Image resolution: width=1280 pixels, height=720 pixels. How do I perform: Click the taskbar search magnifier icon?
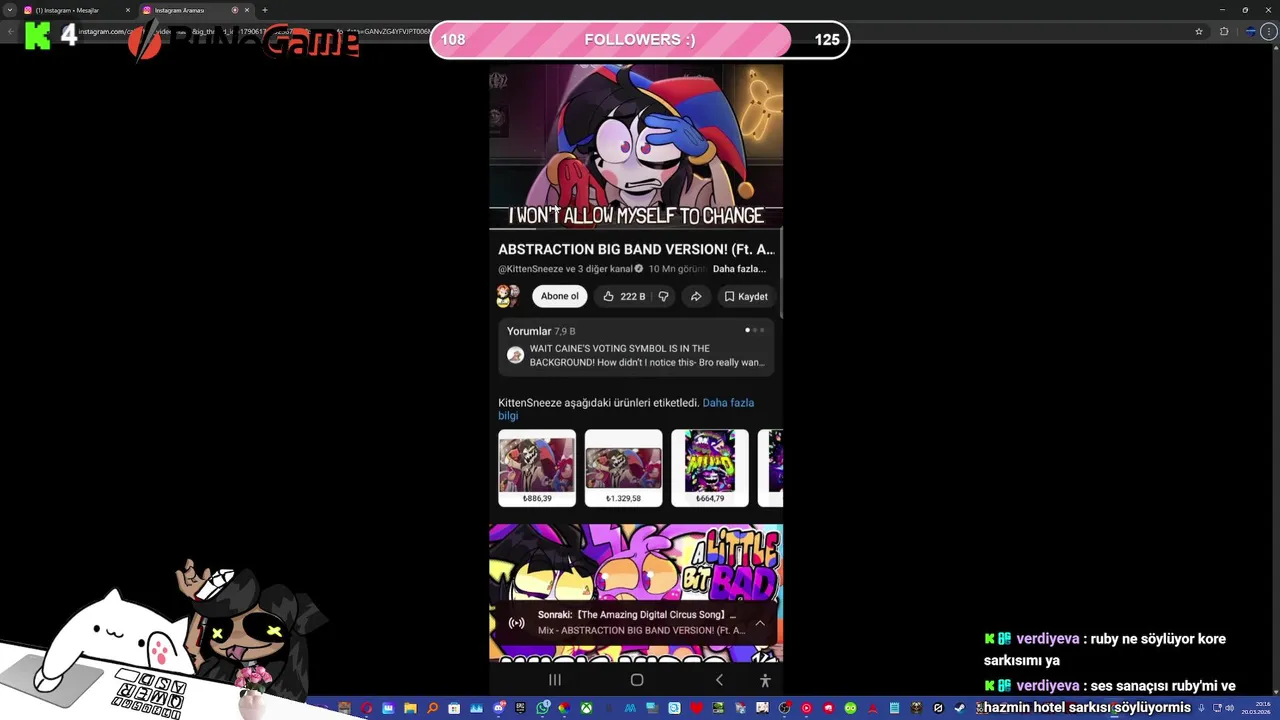pyautogui.click(x=432, y=708)
